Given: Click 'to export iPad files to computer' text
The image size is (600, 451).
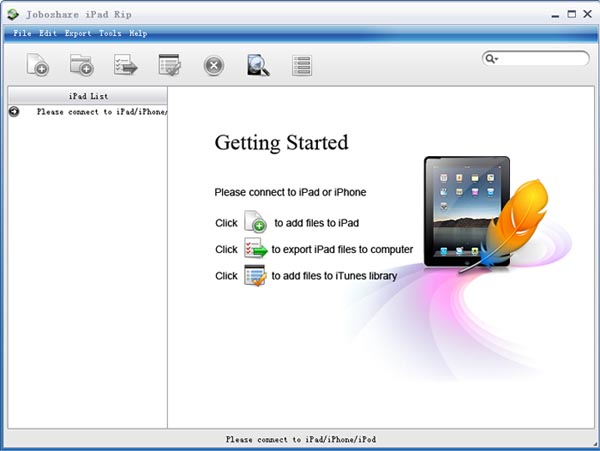Looking at the screenshot, I should pyautogui.click(x=342, y=249).
